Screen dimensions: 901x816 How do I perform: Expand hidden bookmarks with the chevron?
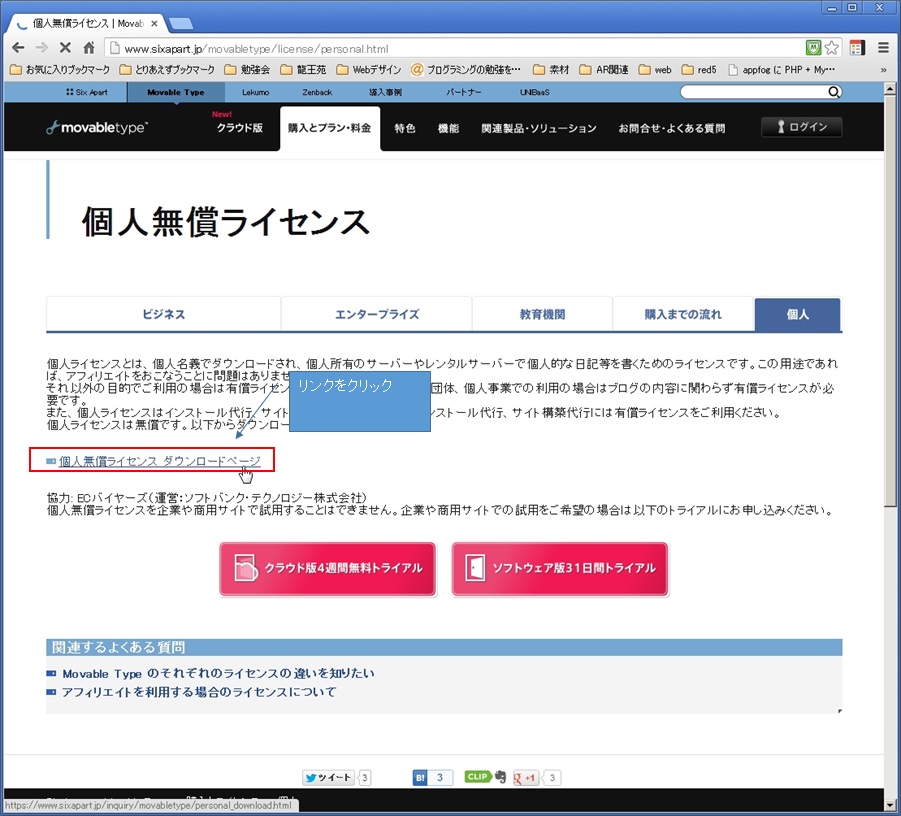click(883, 70)
